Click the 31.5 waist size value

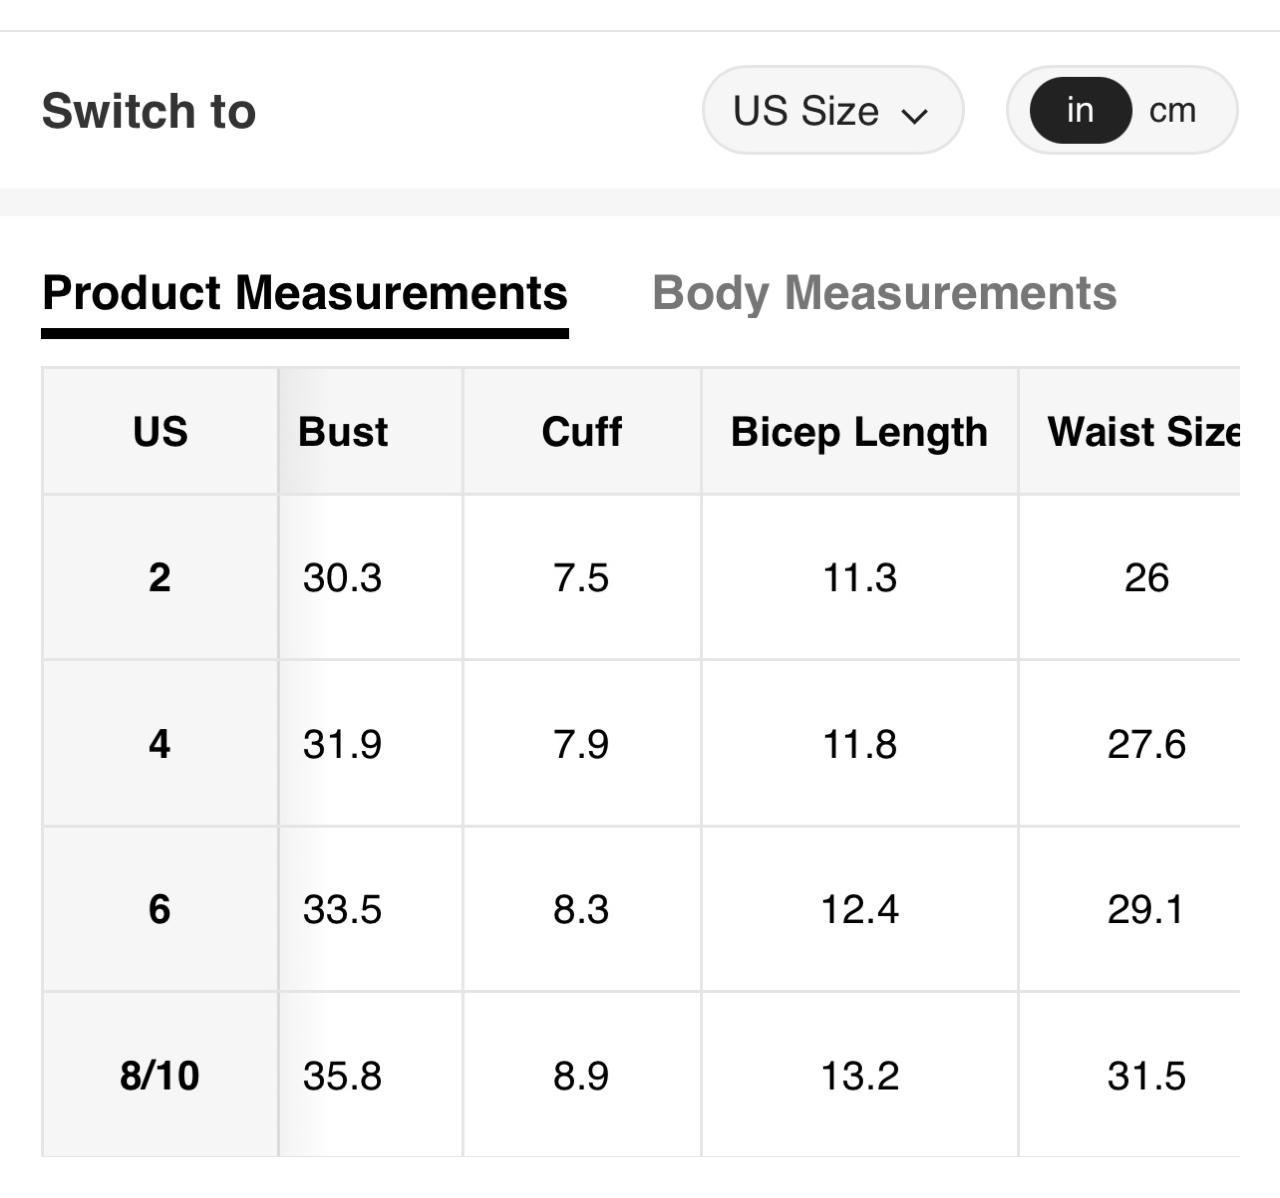(x=1146, y=1076)
